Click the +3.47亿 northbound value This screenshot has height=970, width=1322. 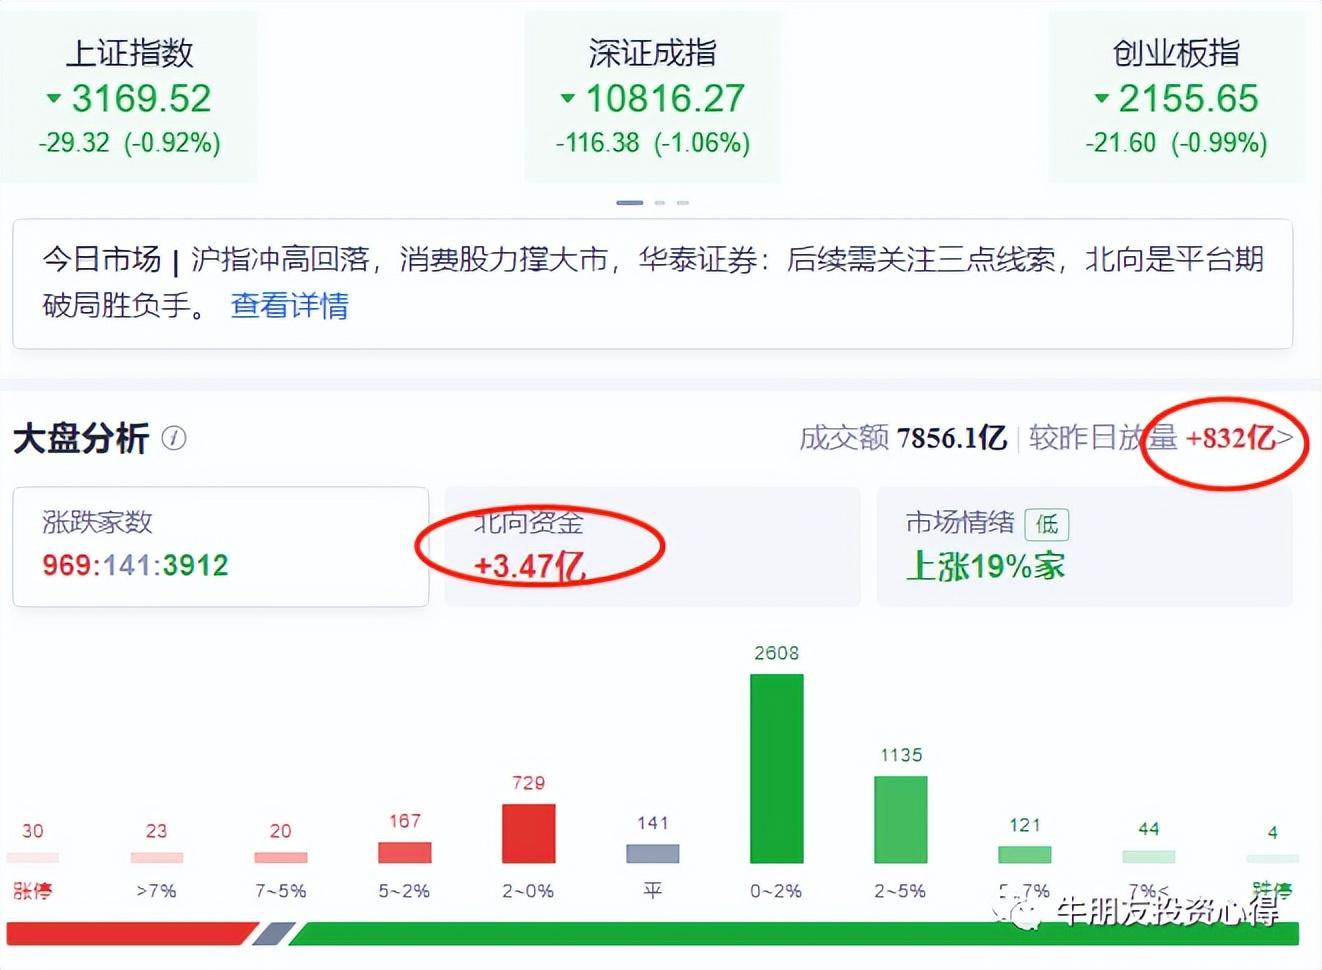529,566
